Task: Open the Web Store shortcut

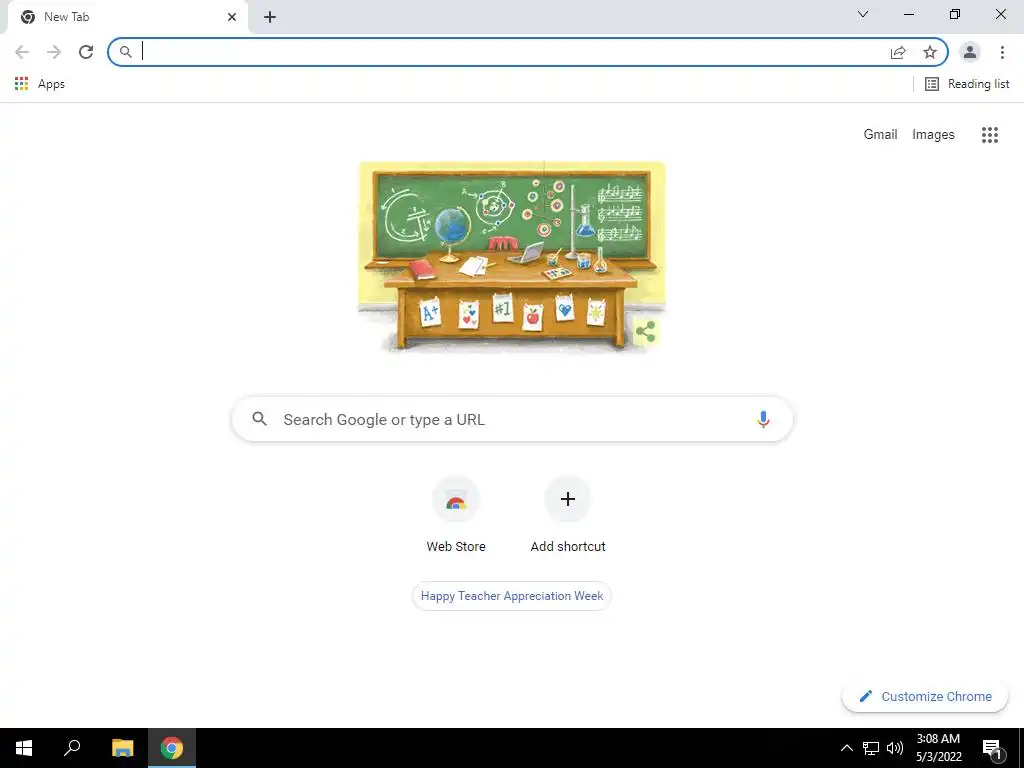Action: (456, 516)
